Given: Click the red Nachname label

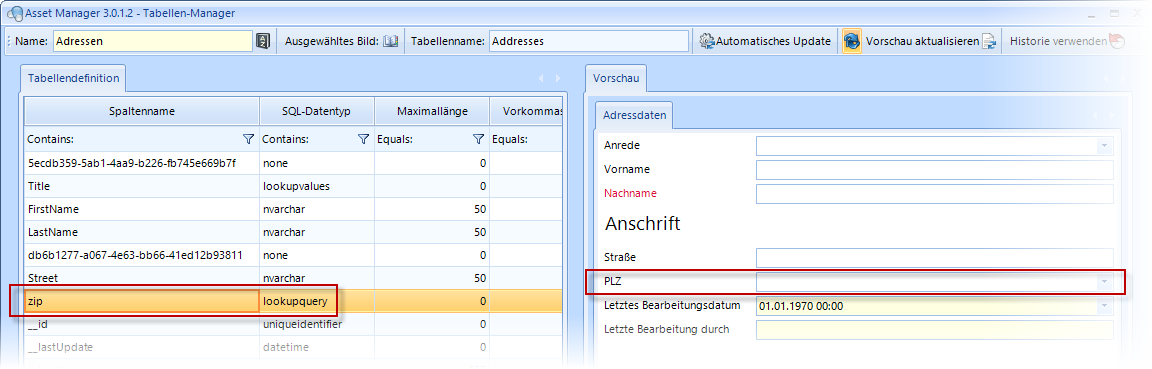Looking at the screenshot, I should click(x=630, y=193).
